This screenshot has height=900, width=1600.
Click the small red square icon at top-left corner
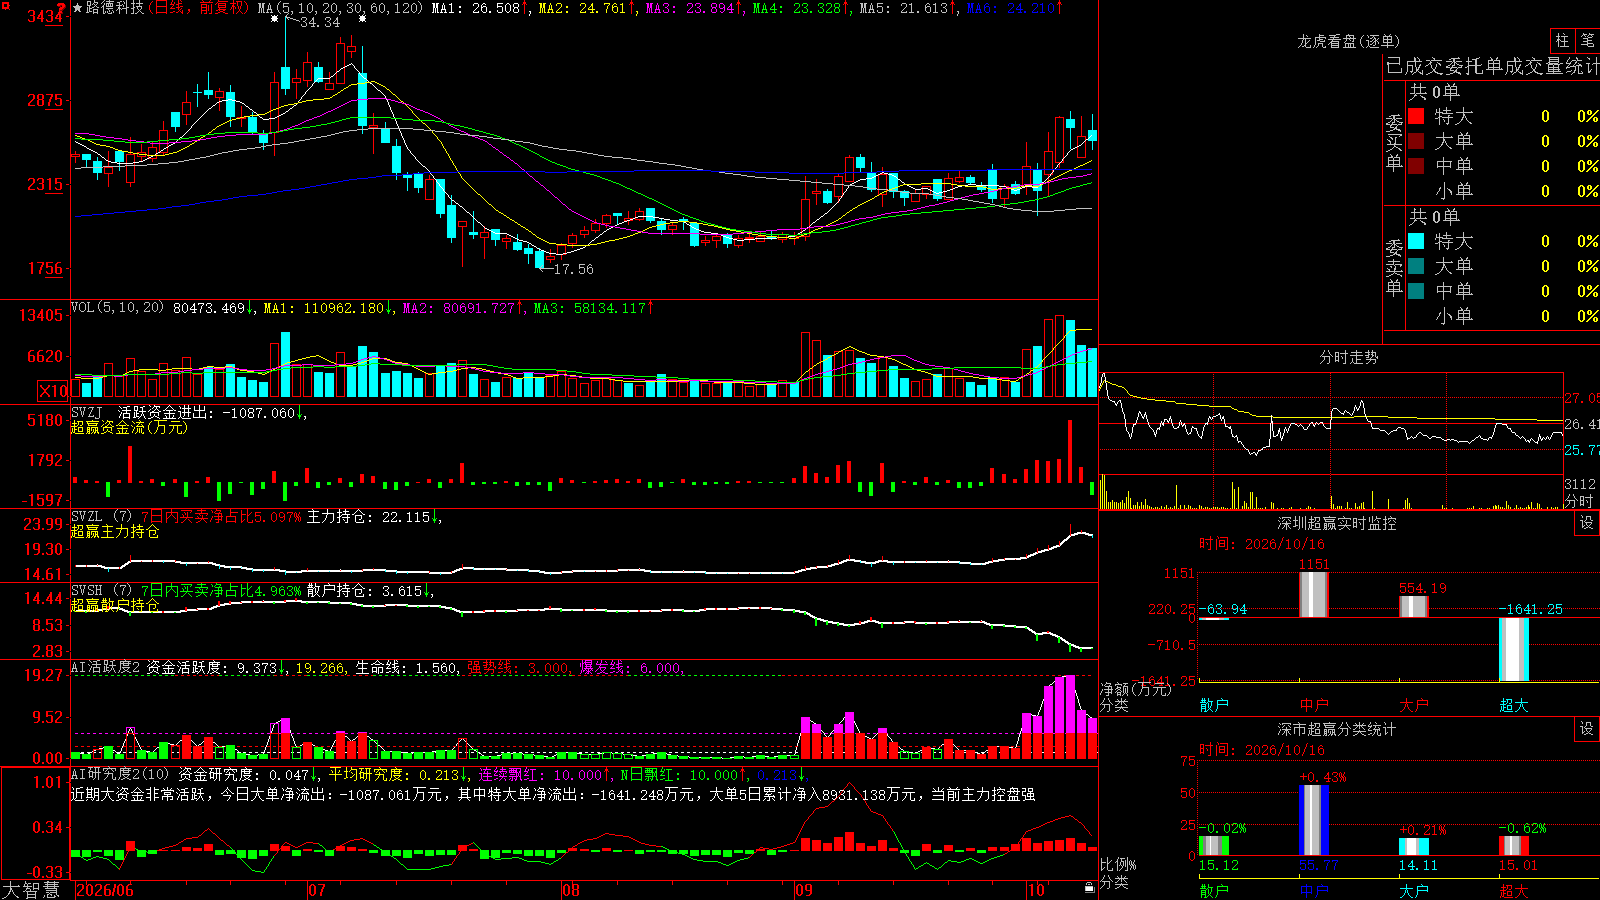point(6,6)
